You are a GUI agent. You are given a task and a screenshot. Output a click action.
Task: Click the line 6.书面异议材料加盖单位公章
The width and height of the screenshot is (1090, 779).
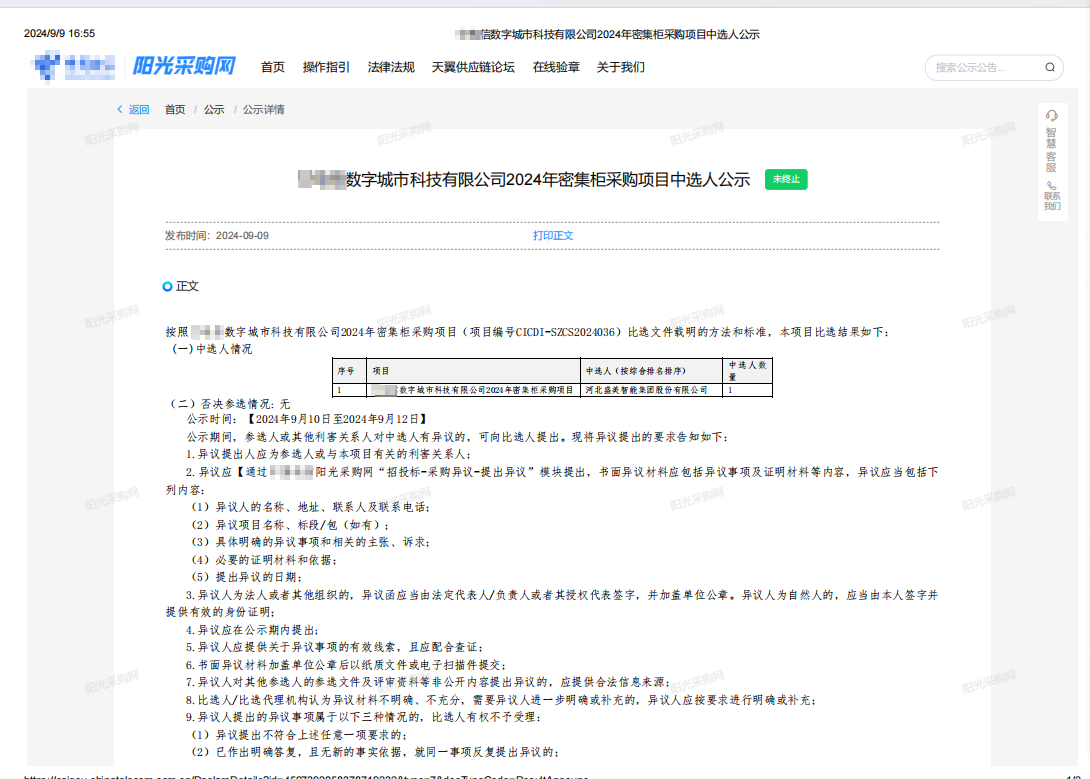click(x=346, y=666)
